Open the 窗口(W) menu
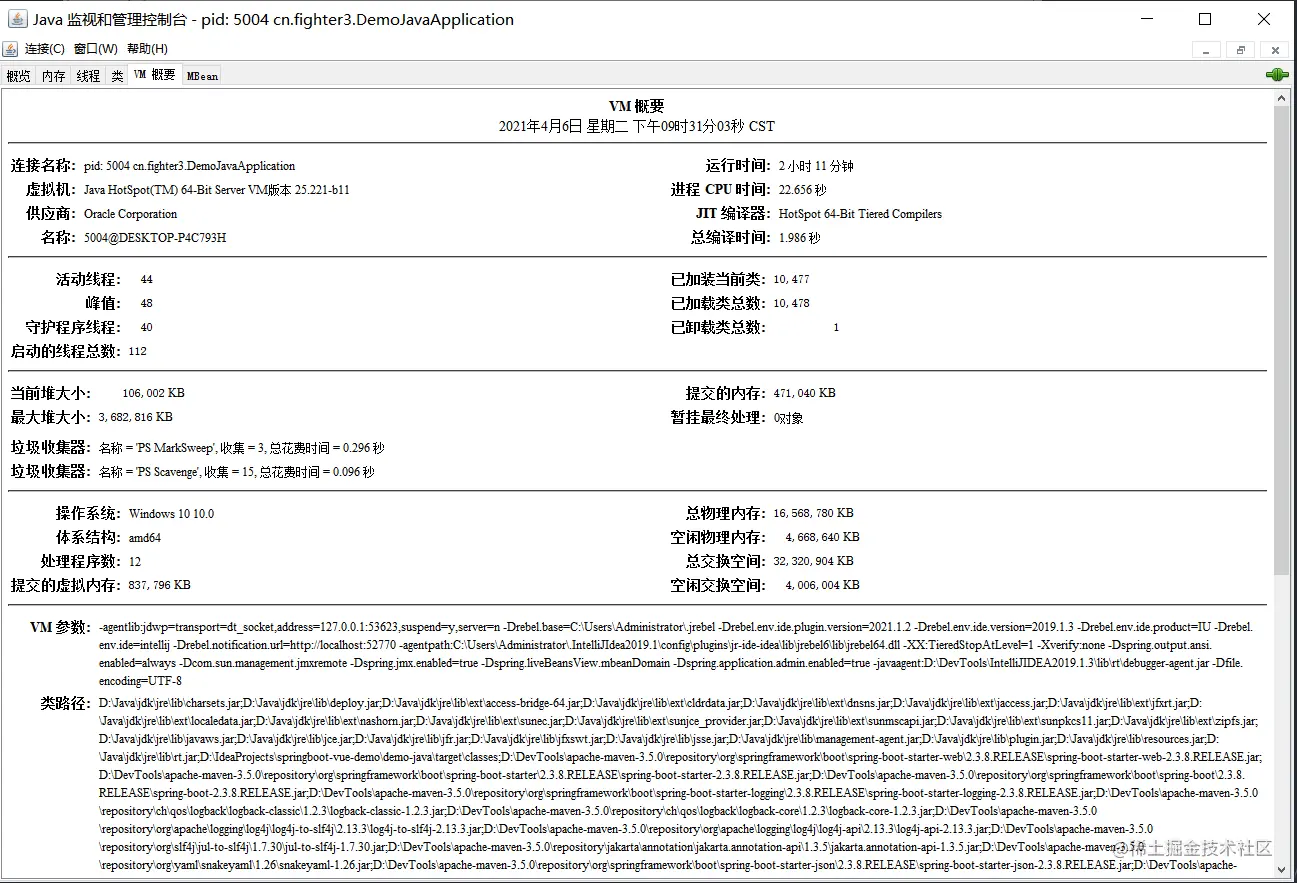 pos(95,49)
